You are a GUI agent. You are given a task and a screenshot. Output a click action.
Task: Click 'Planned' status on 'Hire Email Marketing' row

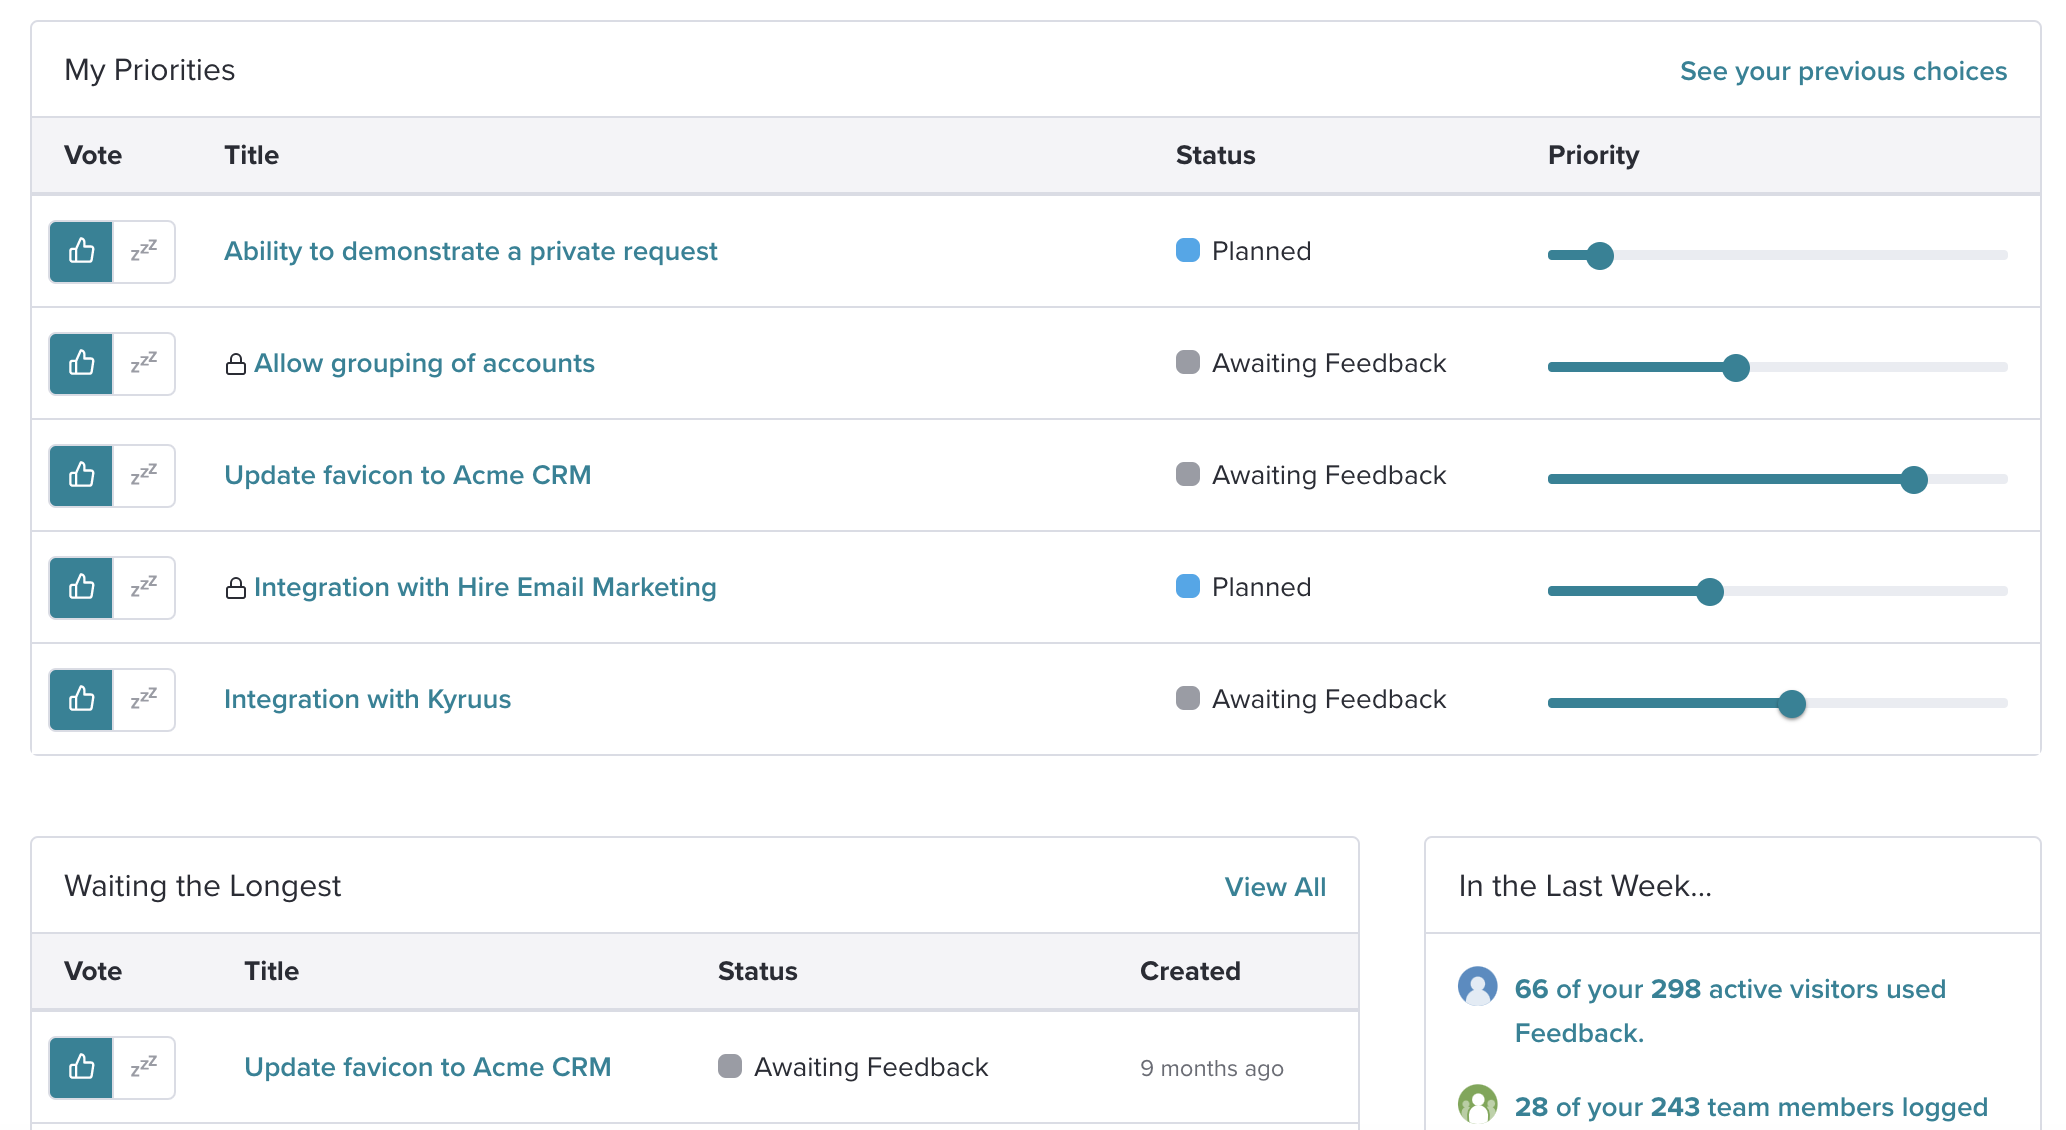click(1261, 587)
